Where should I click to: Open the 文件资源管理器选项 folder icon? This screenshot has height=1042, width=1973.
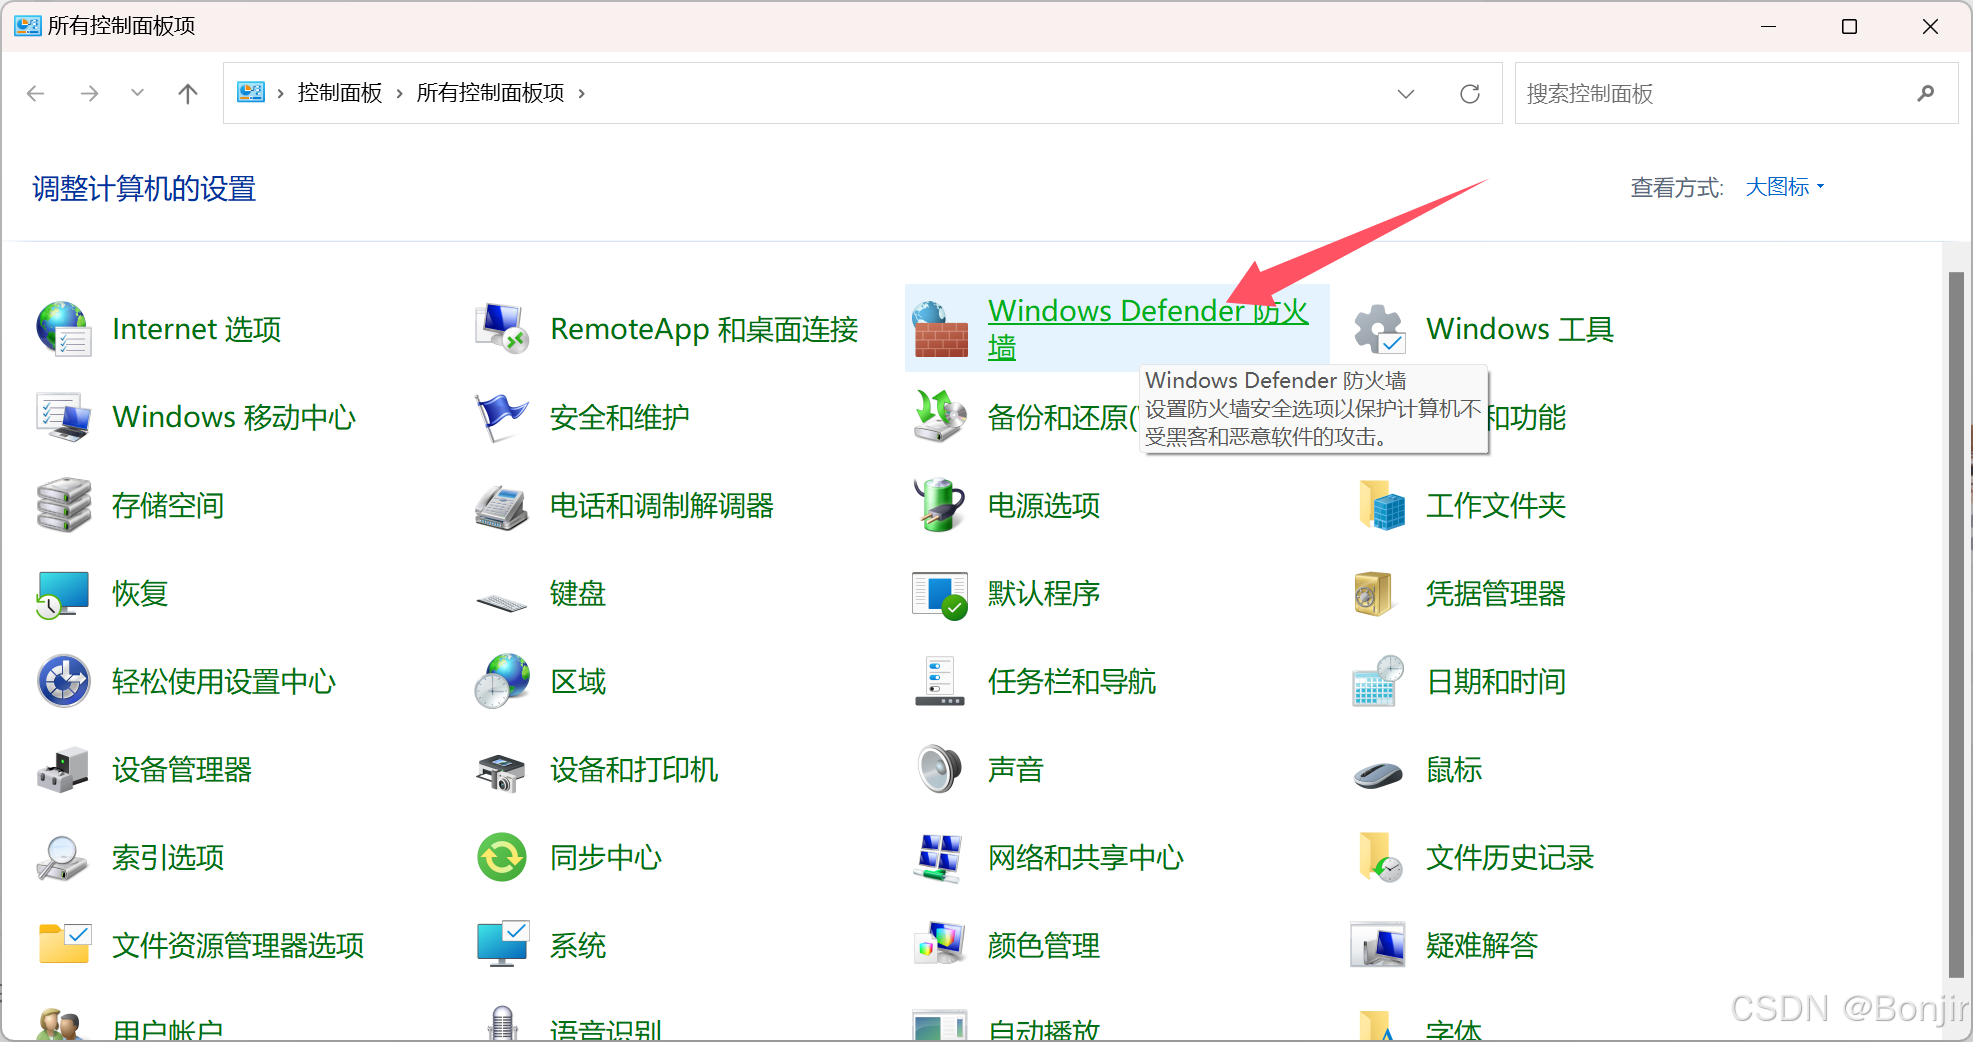point(64,945)
